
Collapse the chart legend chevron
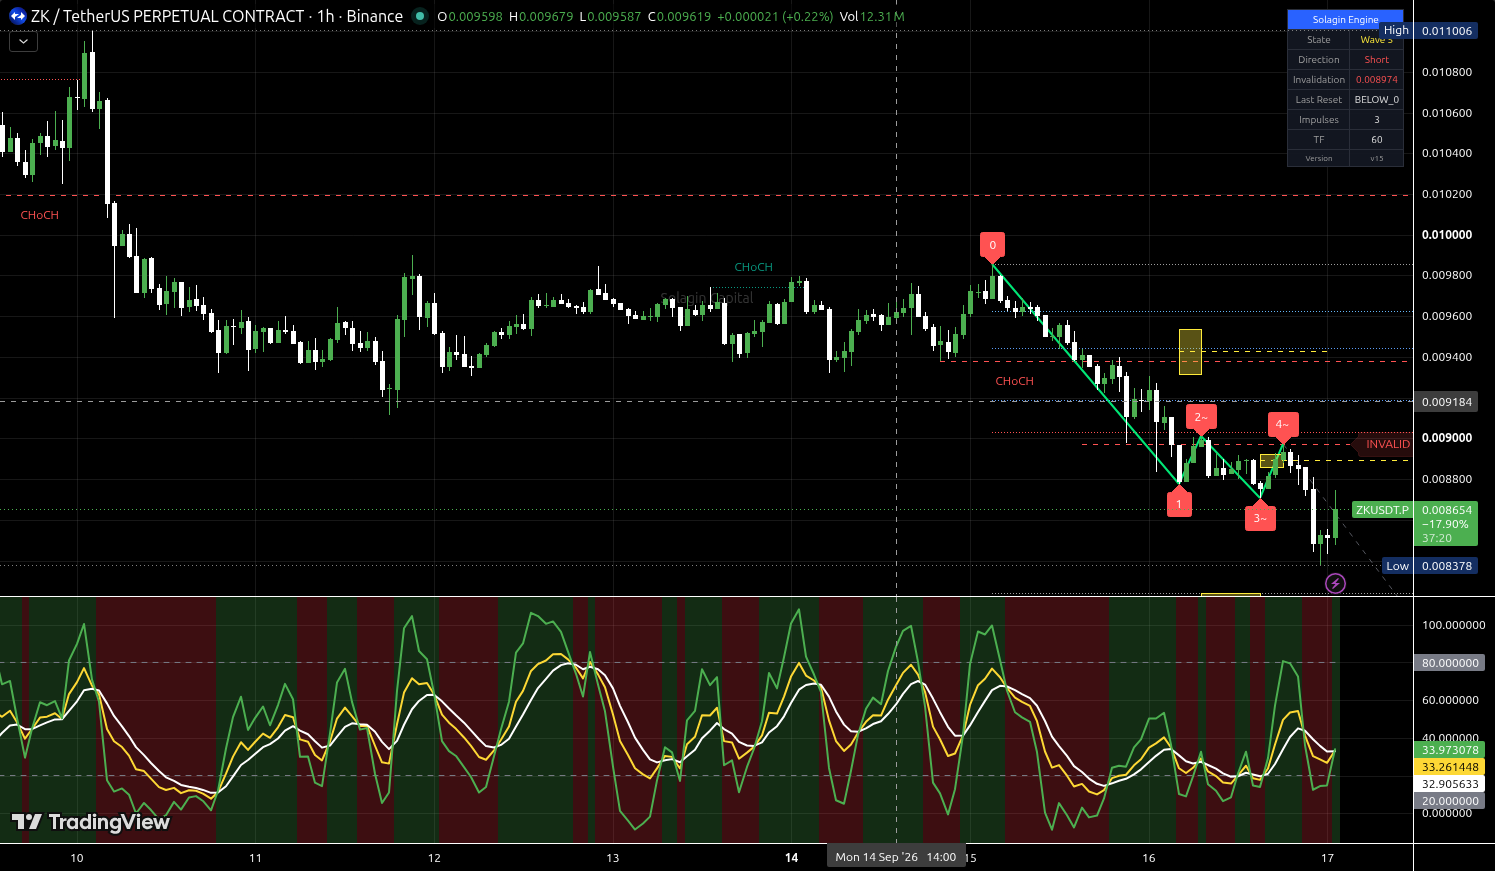point(23,42)
